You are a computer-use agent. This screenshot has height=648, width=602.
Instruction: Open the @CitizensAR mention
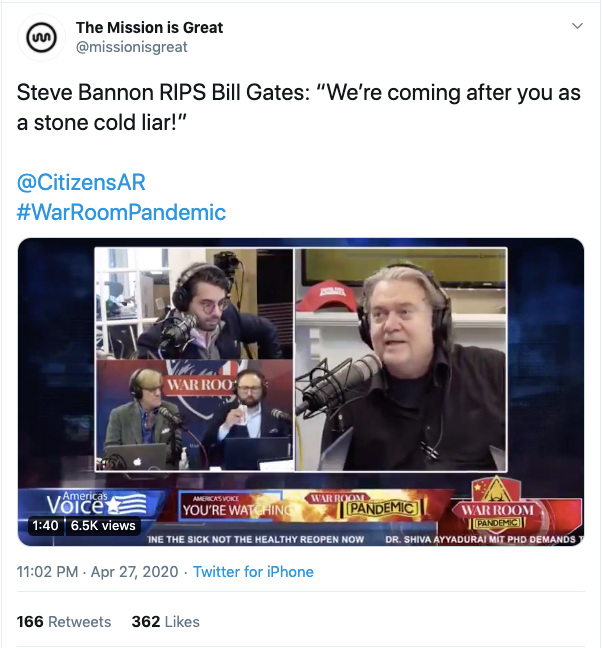pos(81,182)
